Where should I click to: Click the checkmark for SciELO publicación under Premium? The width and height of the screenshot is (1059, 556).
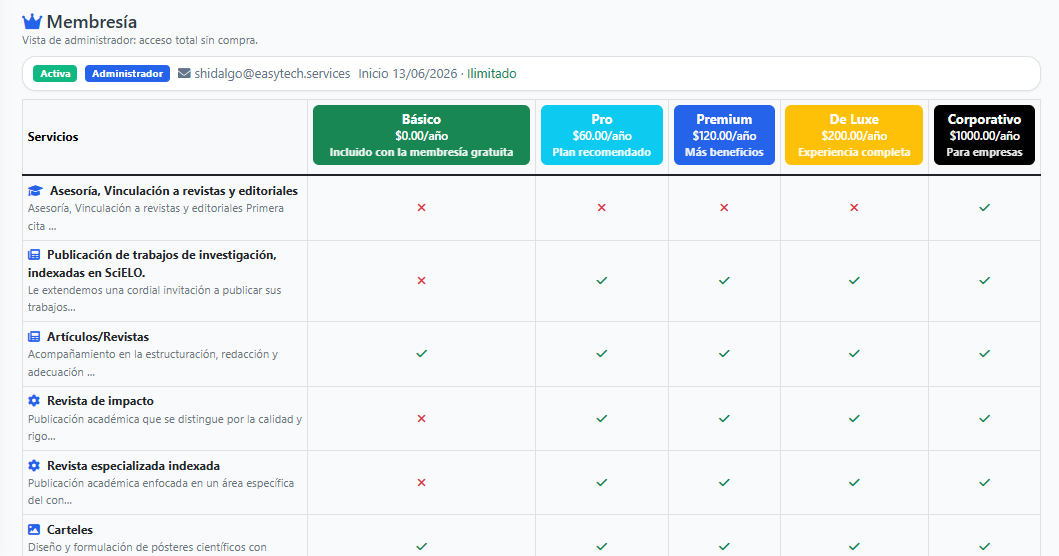(x=724, y=280)
